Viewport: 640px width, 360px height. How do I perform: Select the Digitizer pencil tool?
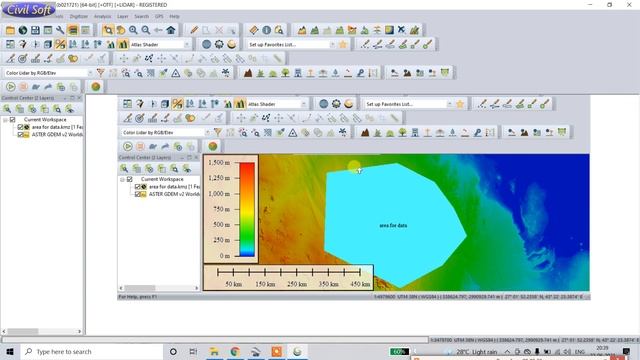tap(194, 30)
